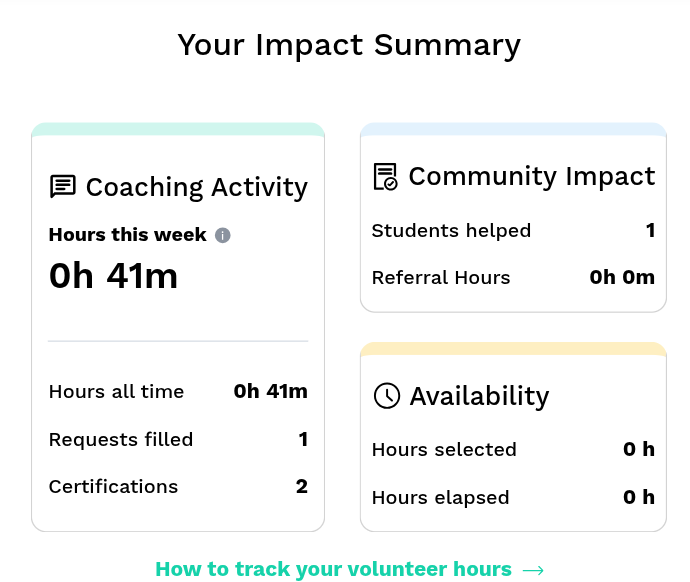Click the info icon beside Hours this week
Viewport: 690px width, 582px height.
[223, 235]
